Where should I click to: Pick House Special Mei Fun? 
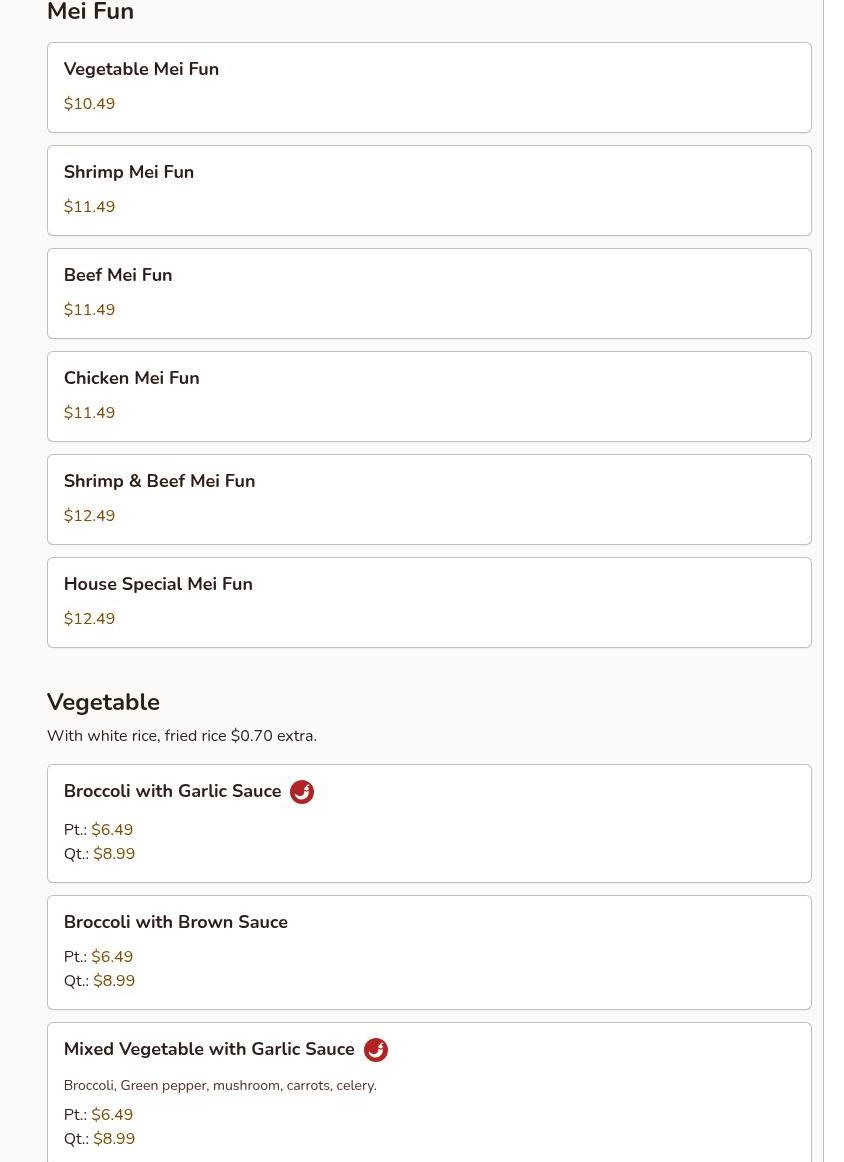(428, 602)
